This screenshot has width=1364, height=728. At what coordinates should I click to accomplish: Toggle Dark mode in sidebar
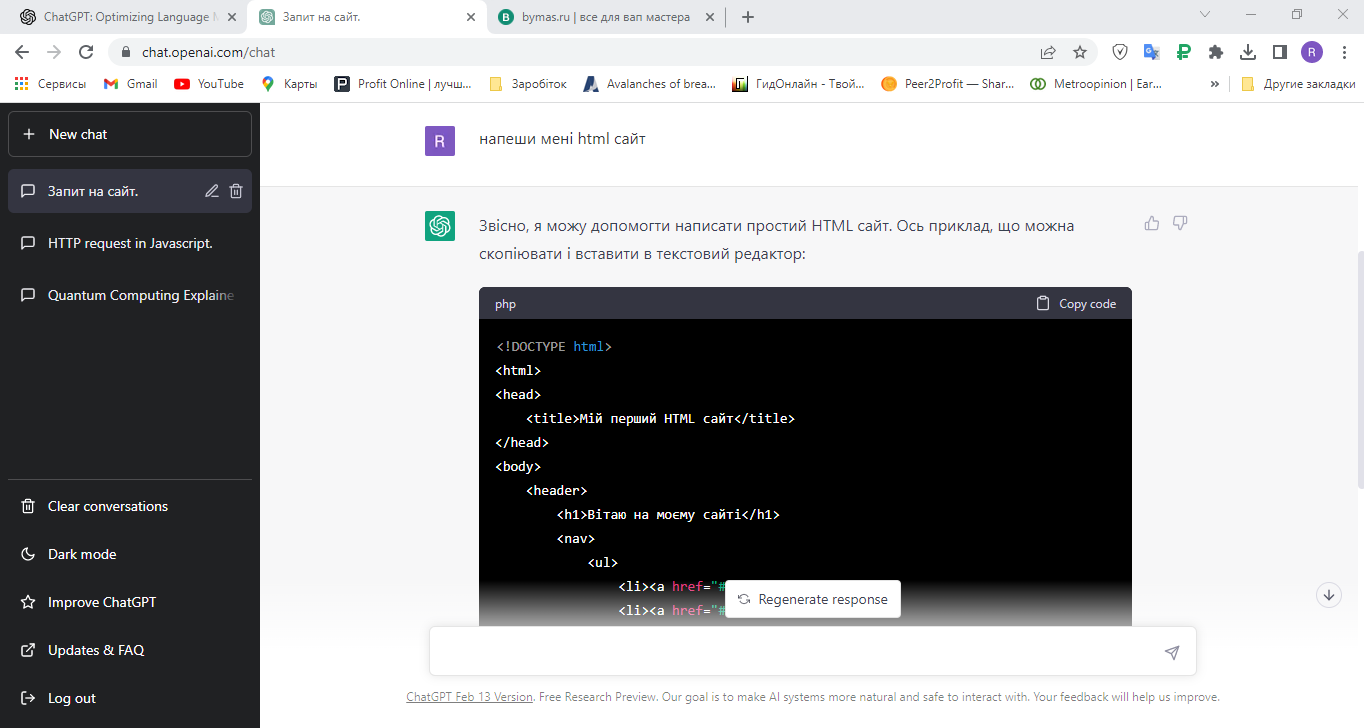click(x=82, y=554)
